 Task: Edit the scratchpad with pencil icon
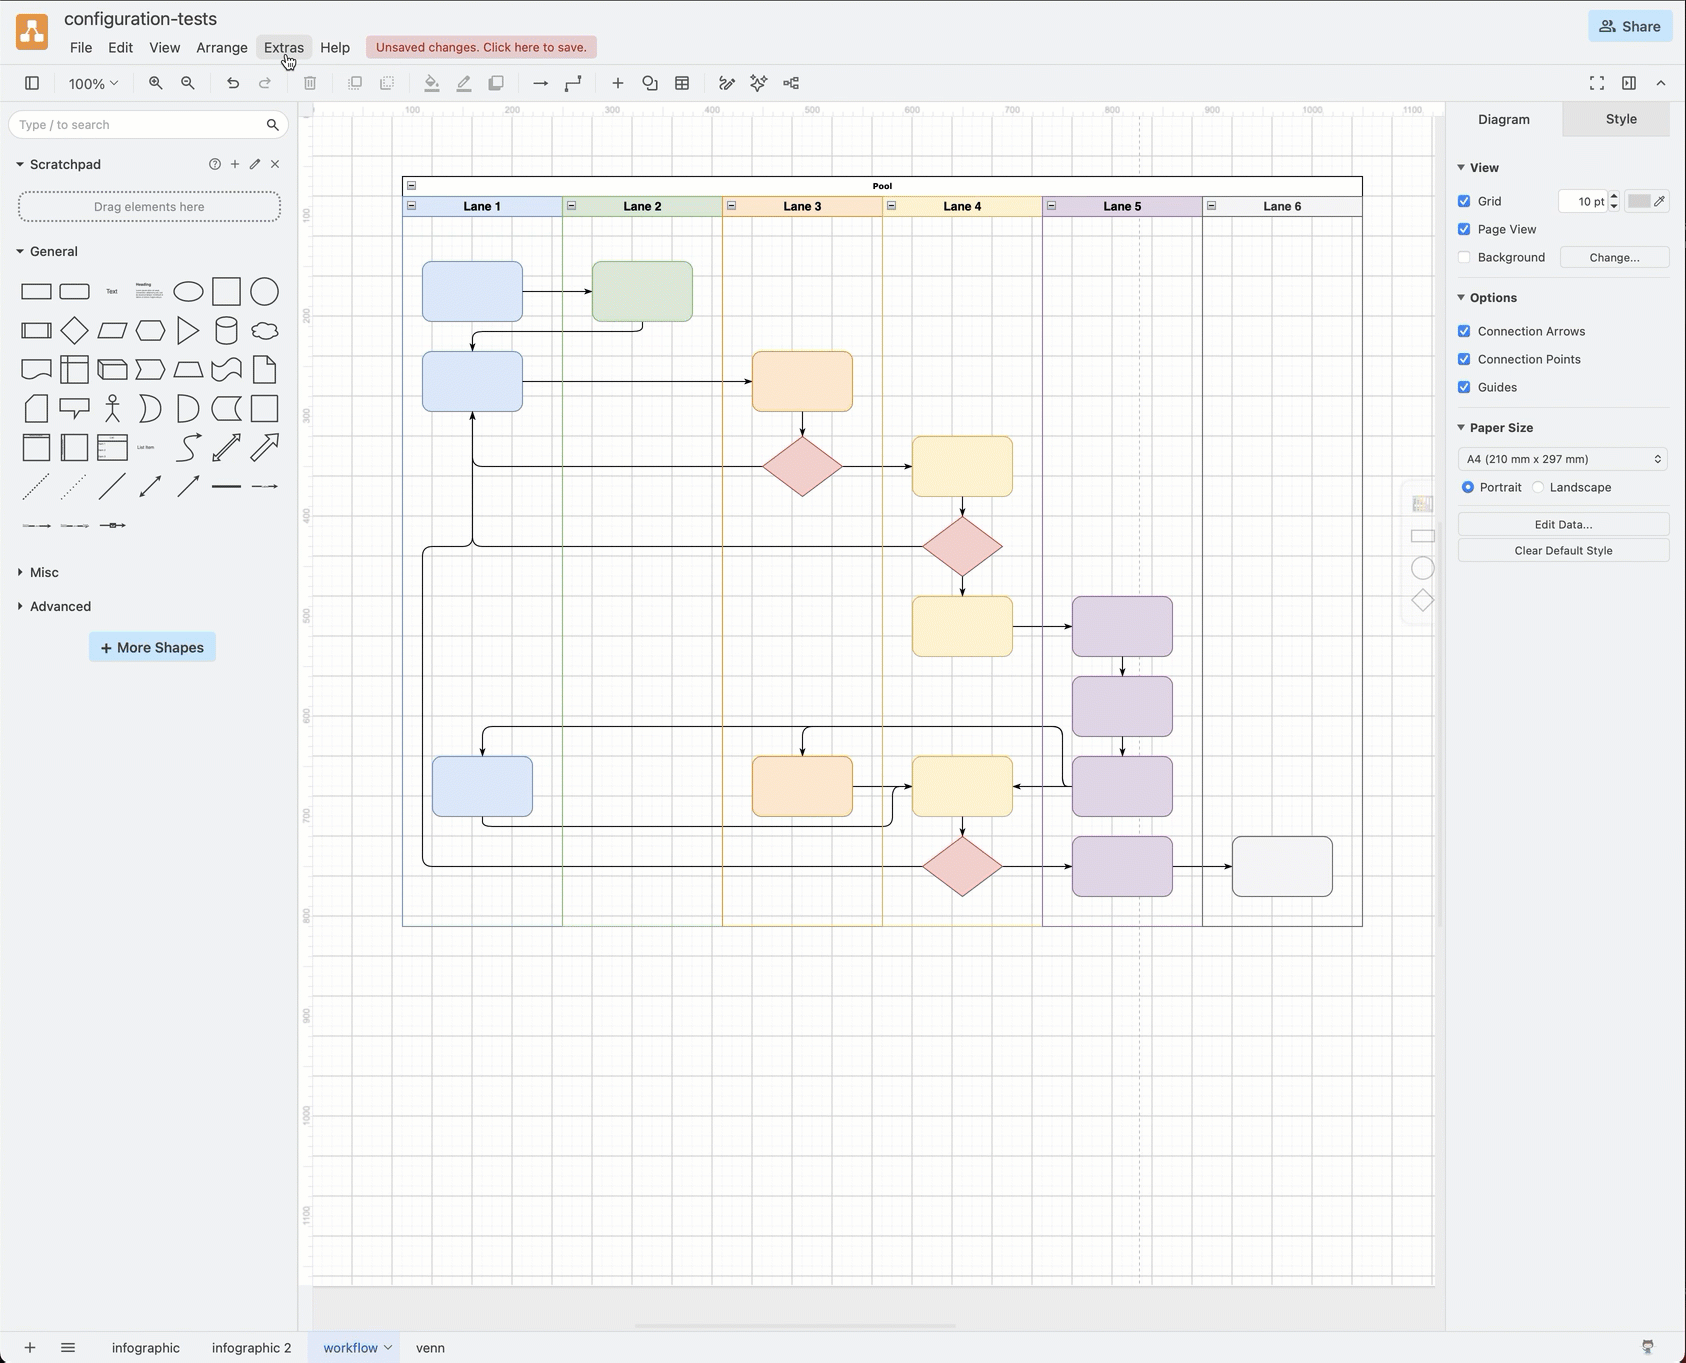[x=255, y=164]
